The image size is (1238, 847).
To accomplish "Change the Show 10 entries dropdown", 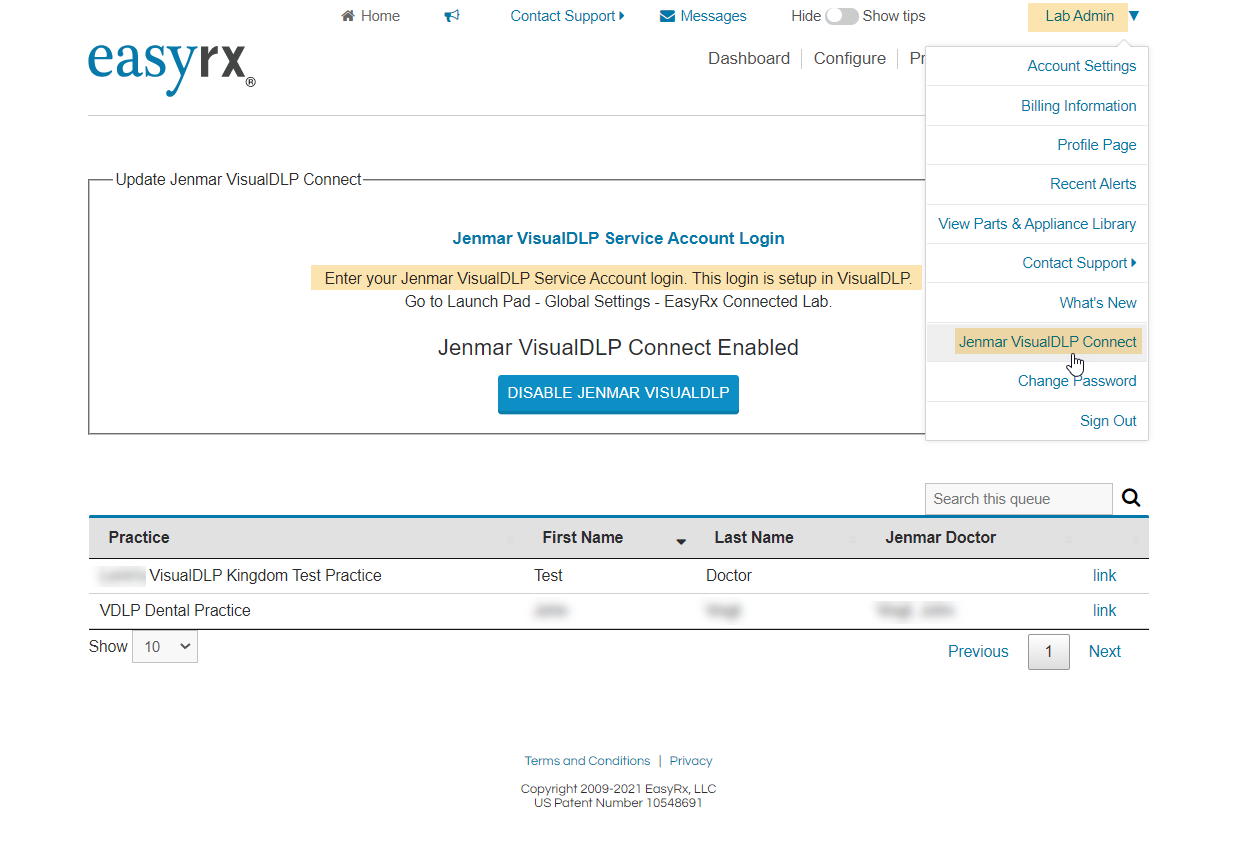I will click(x=165, y=646).
